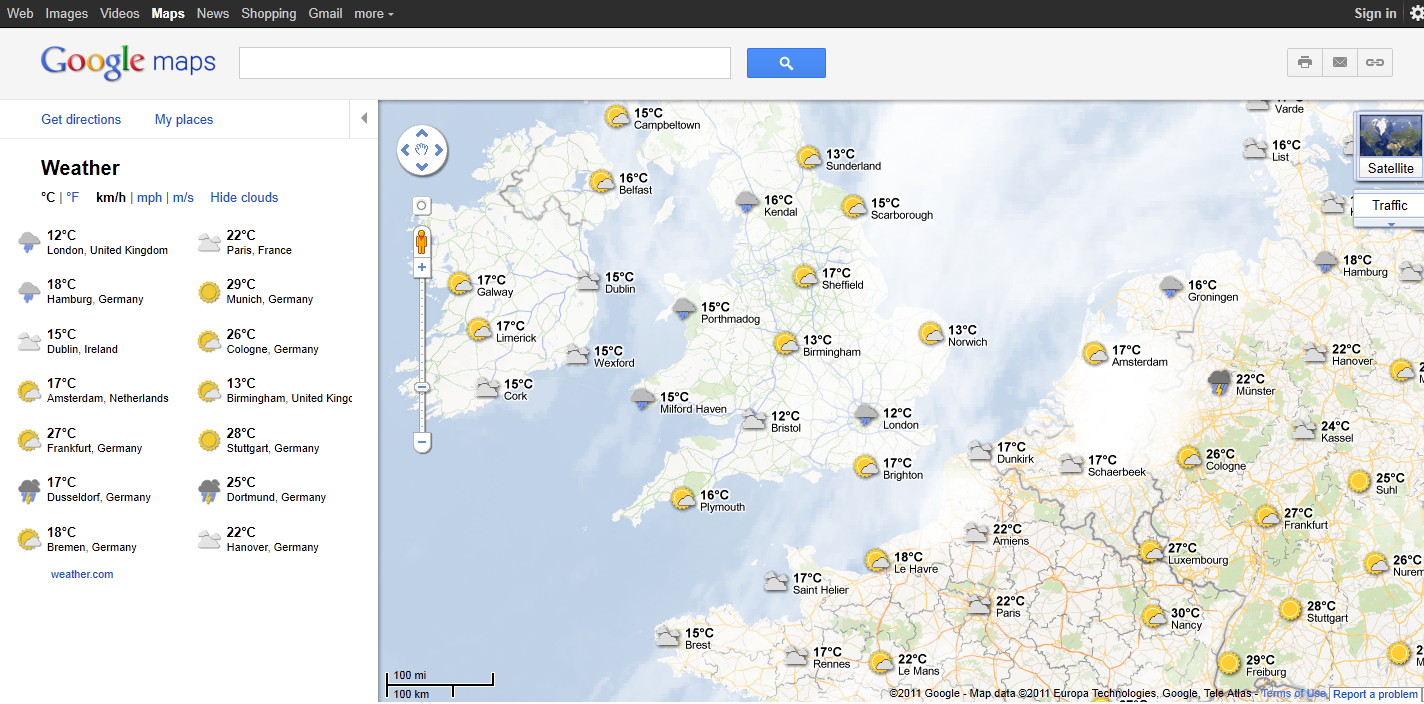Pan map up with navigation arrow

pos(422,133)
